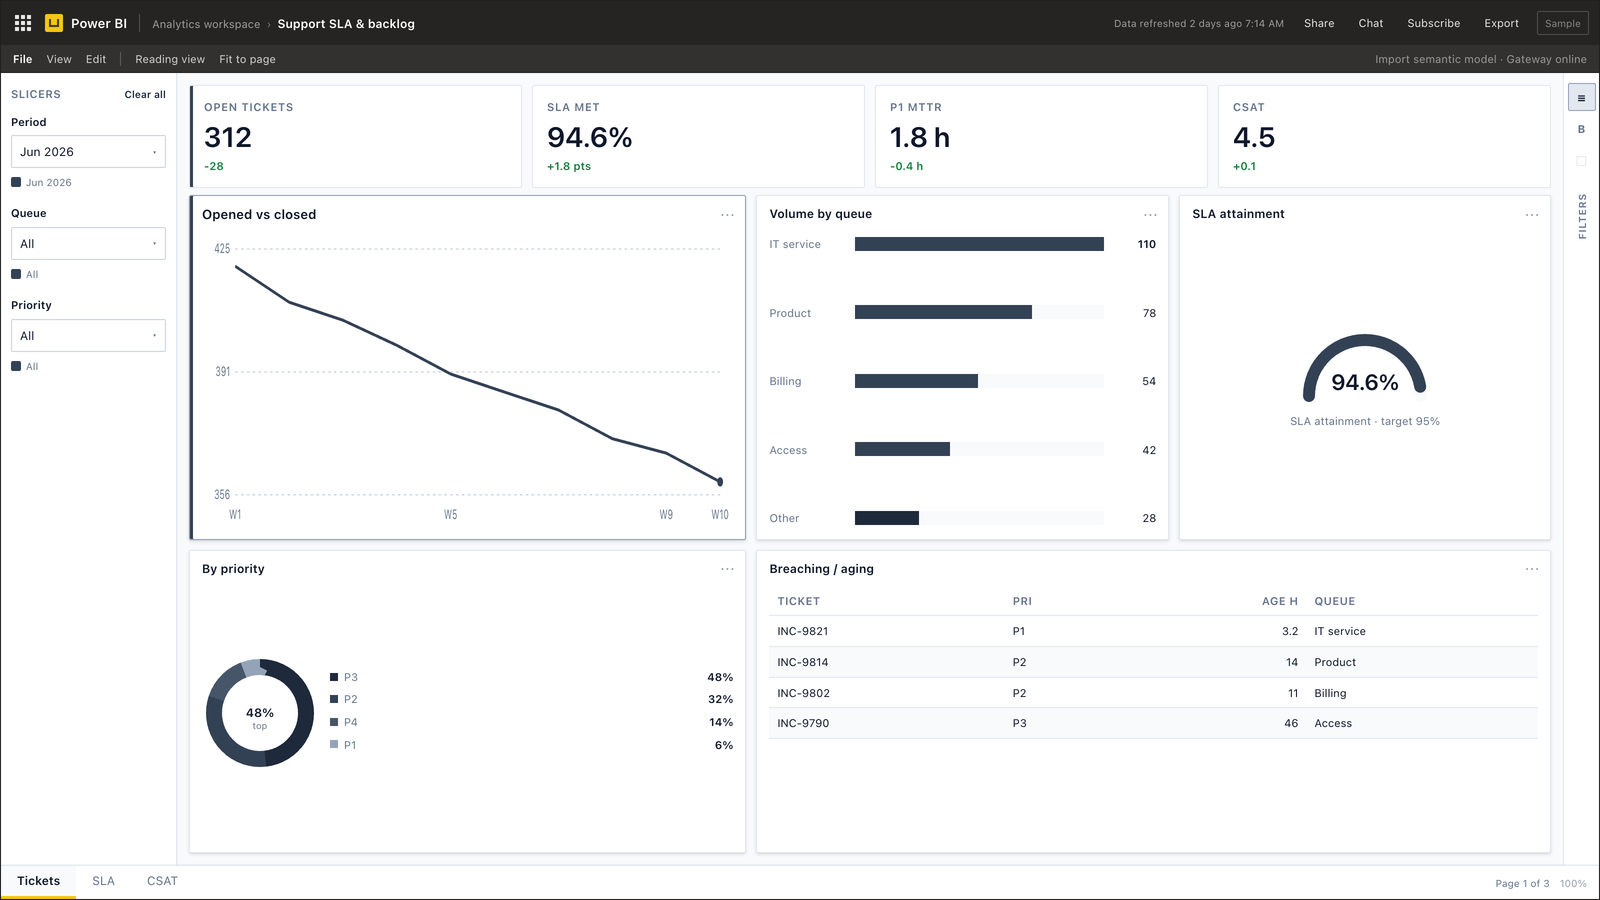Switch to the SLA page tab
The height and width of the screenshot is (900, 1600).
click(103, 881)
